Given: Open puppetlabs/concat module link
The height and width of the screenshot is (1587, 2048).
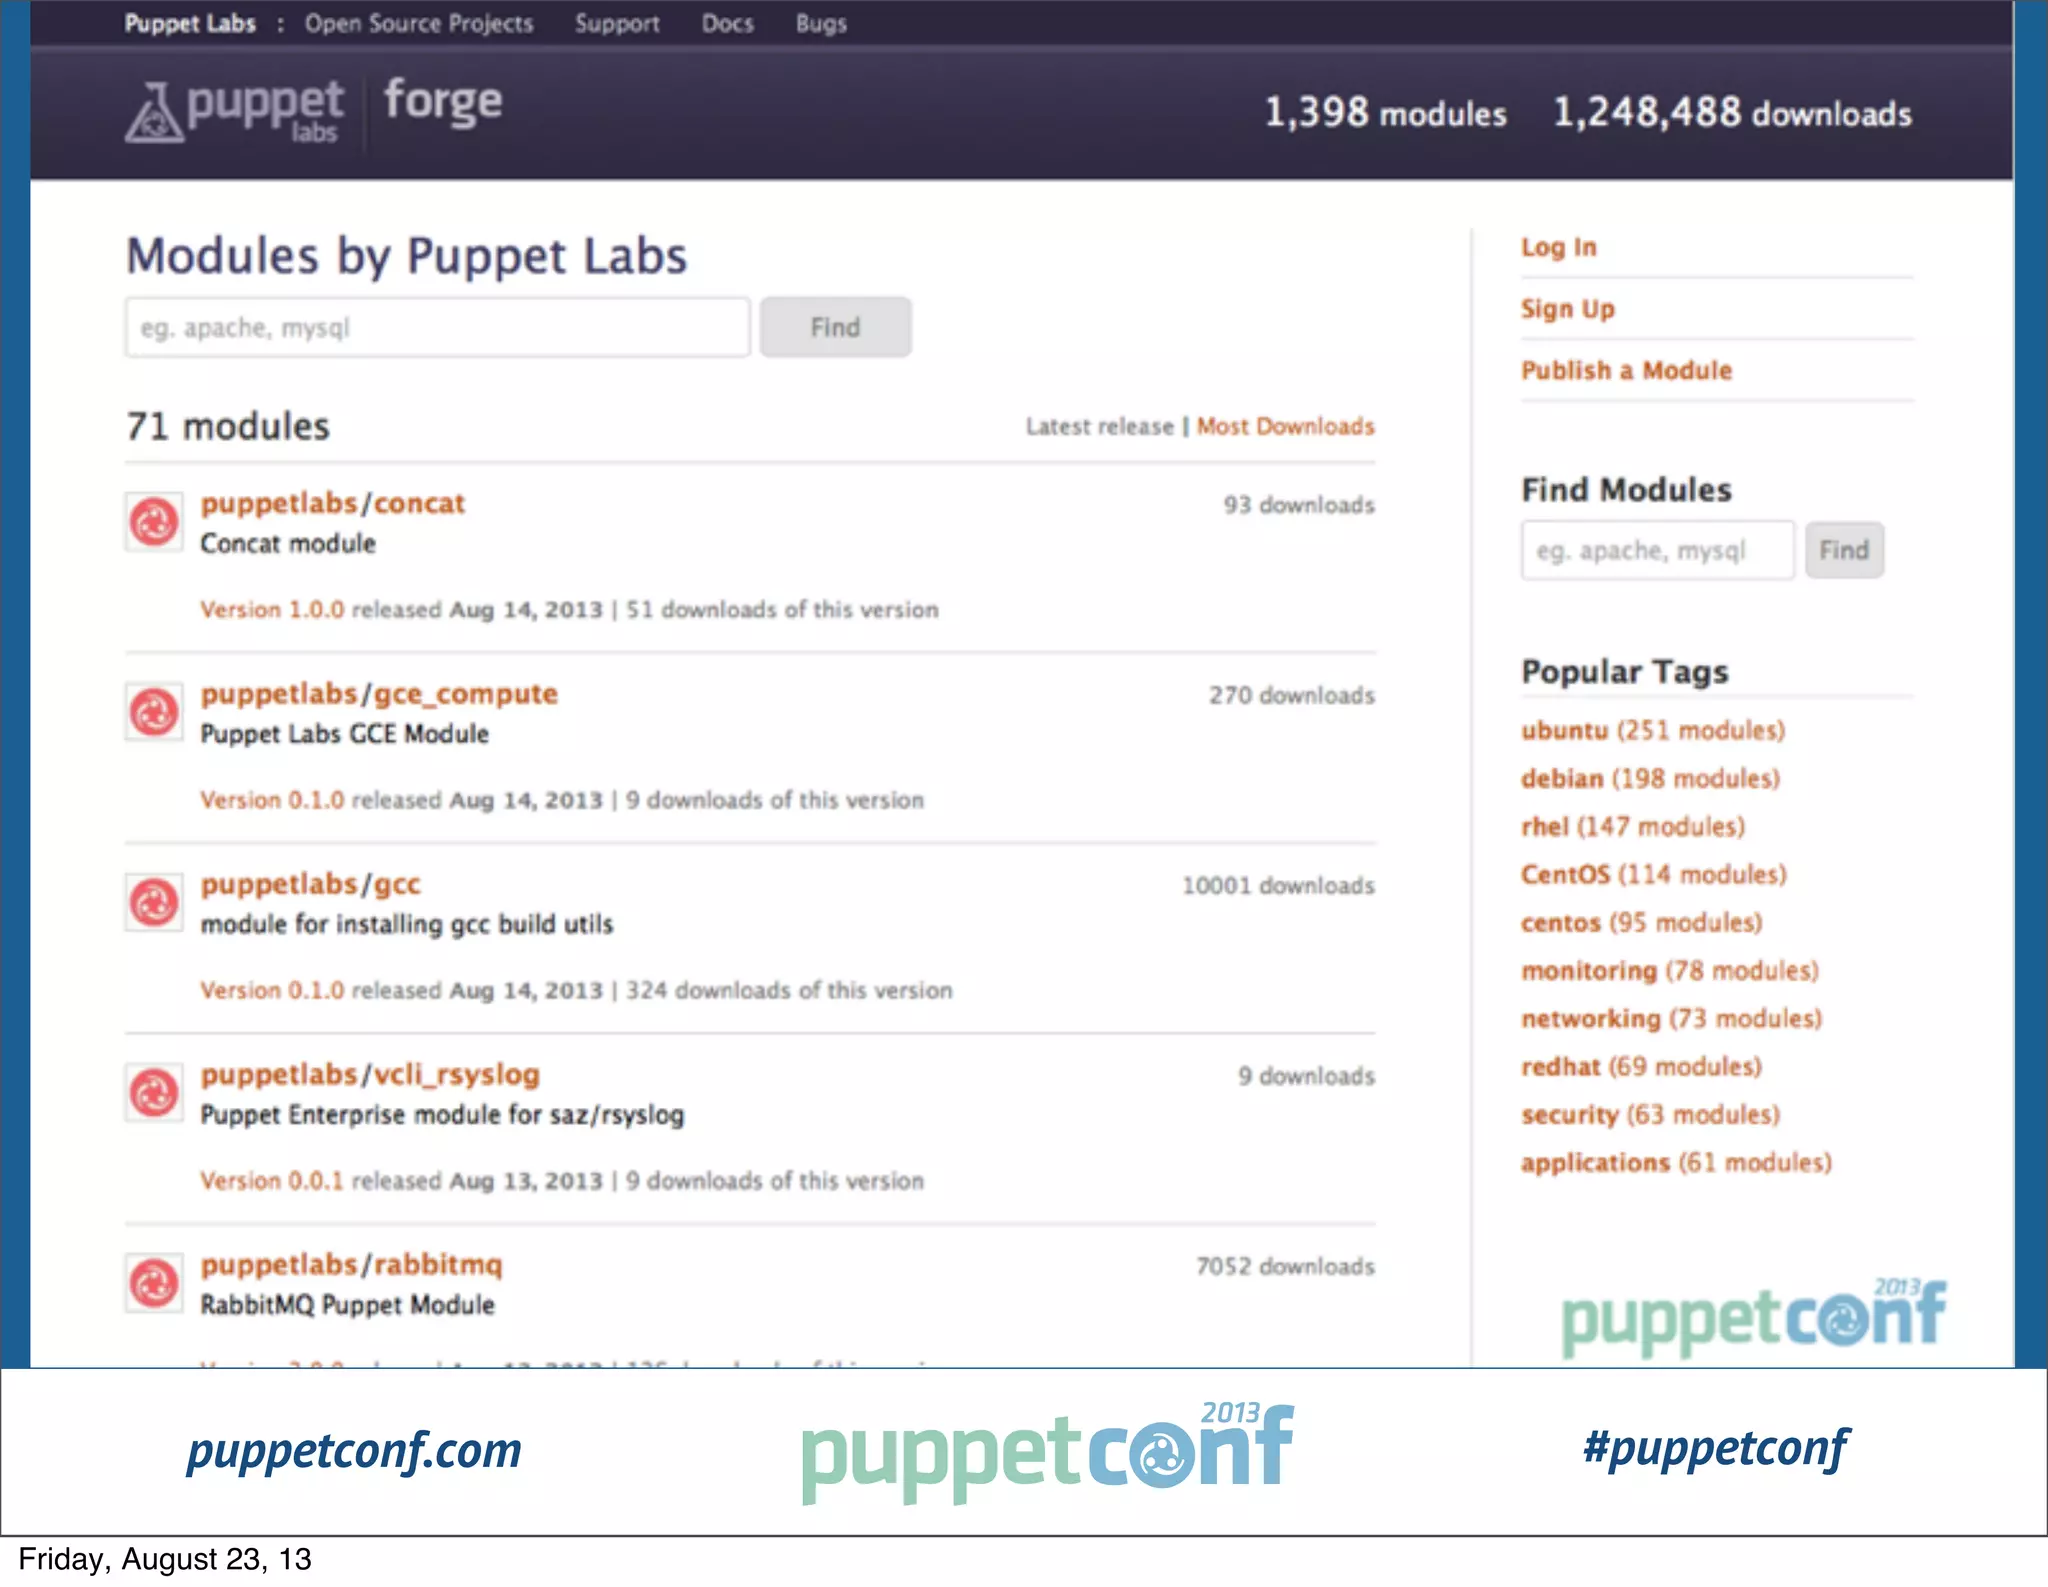Looking at the screenshot, I should pyautogui.click(x=332, y=503).
